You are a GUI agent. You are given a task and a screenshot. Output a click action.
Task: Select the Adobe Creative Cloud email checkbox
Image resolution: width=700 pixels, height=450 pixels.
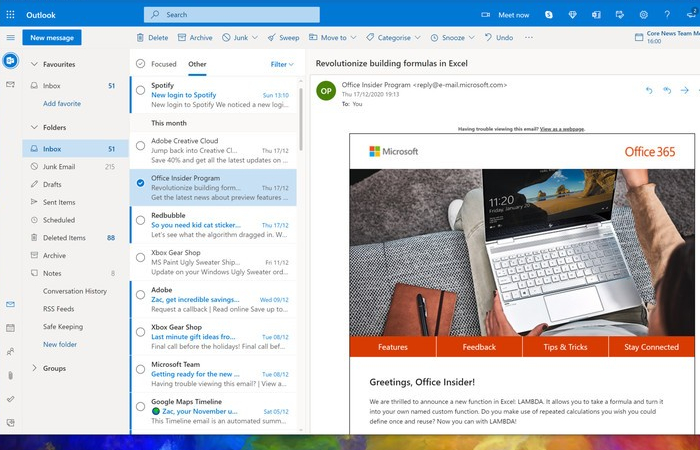[x=140, y=146]
